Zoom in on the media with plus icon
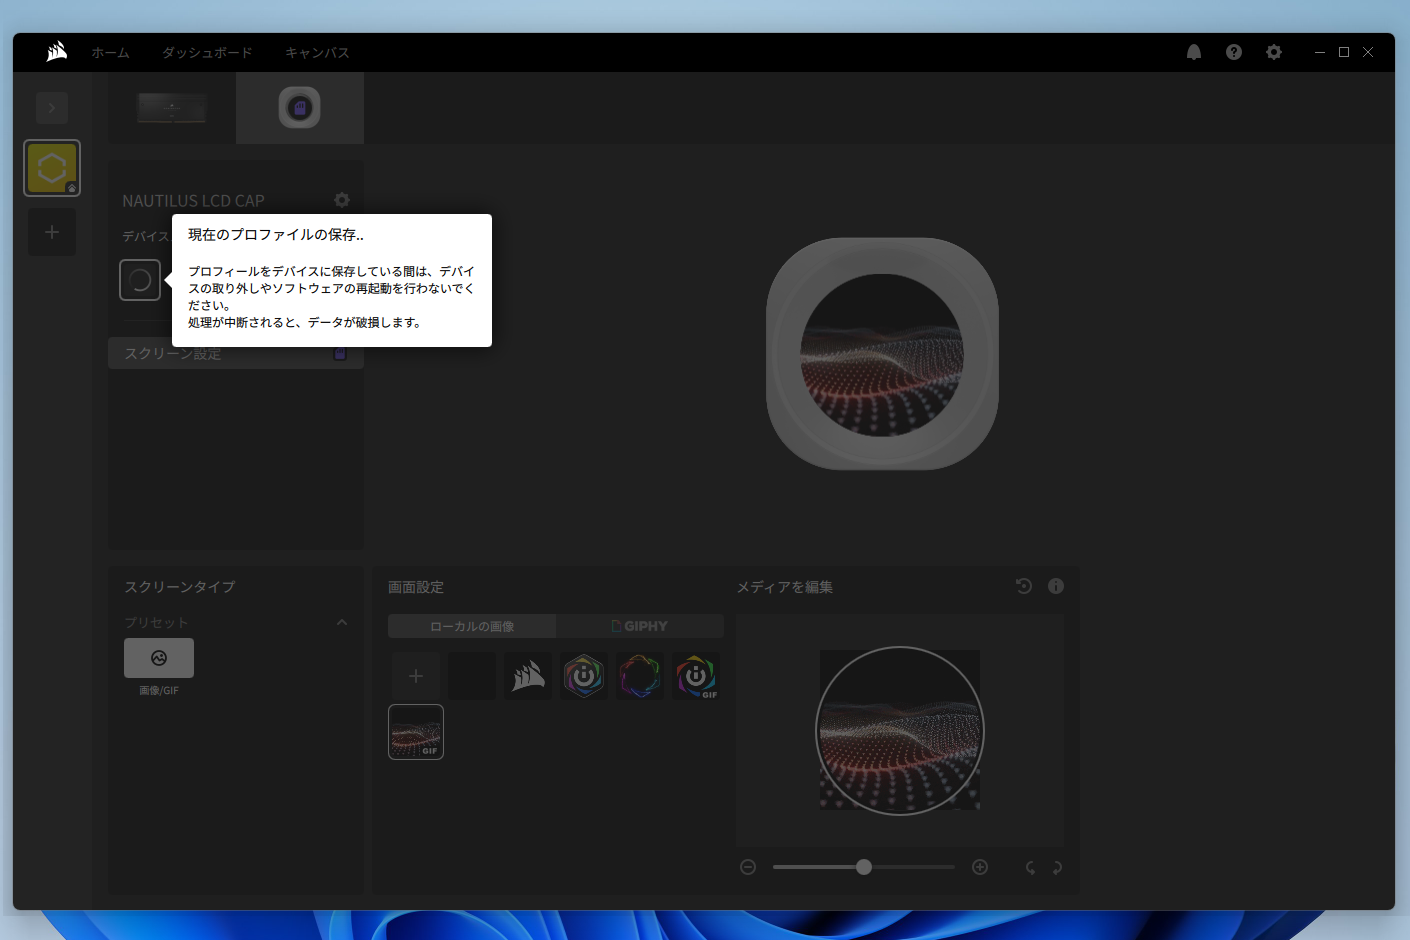Viewport: 1410px width, 940px height. (980, 867)
